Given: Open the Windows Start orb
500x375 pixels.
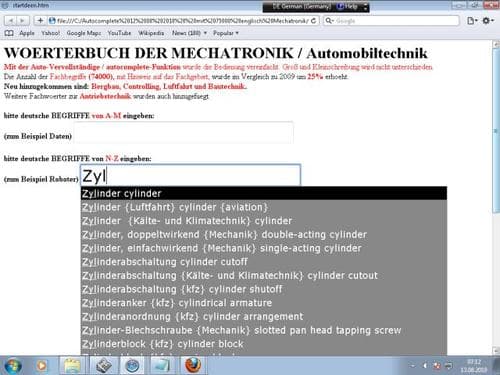Looking at the screenshot, I should [x=13, y=366].
